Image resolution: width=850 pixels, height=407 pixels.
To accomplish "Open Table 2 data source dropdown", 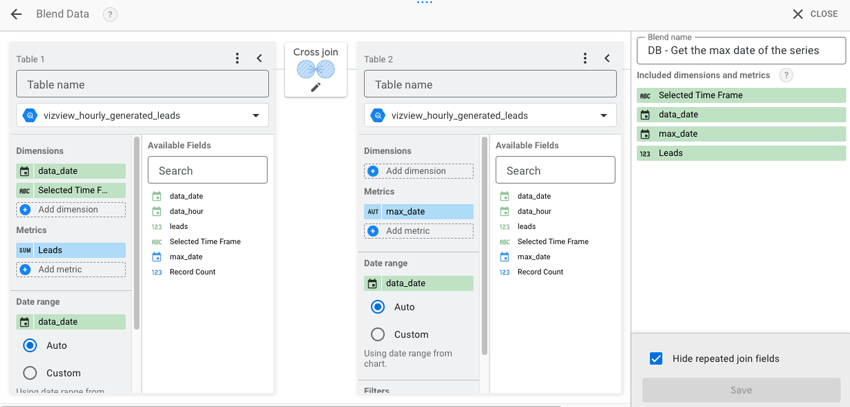I will [490, 115].
